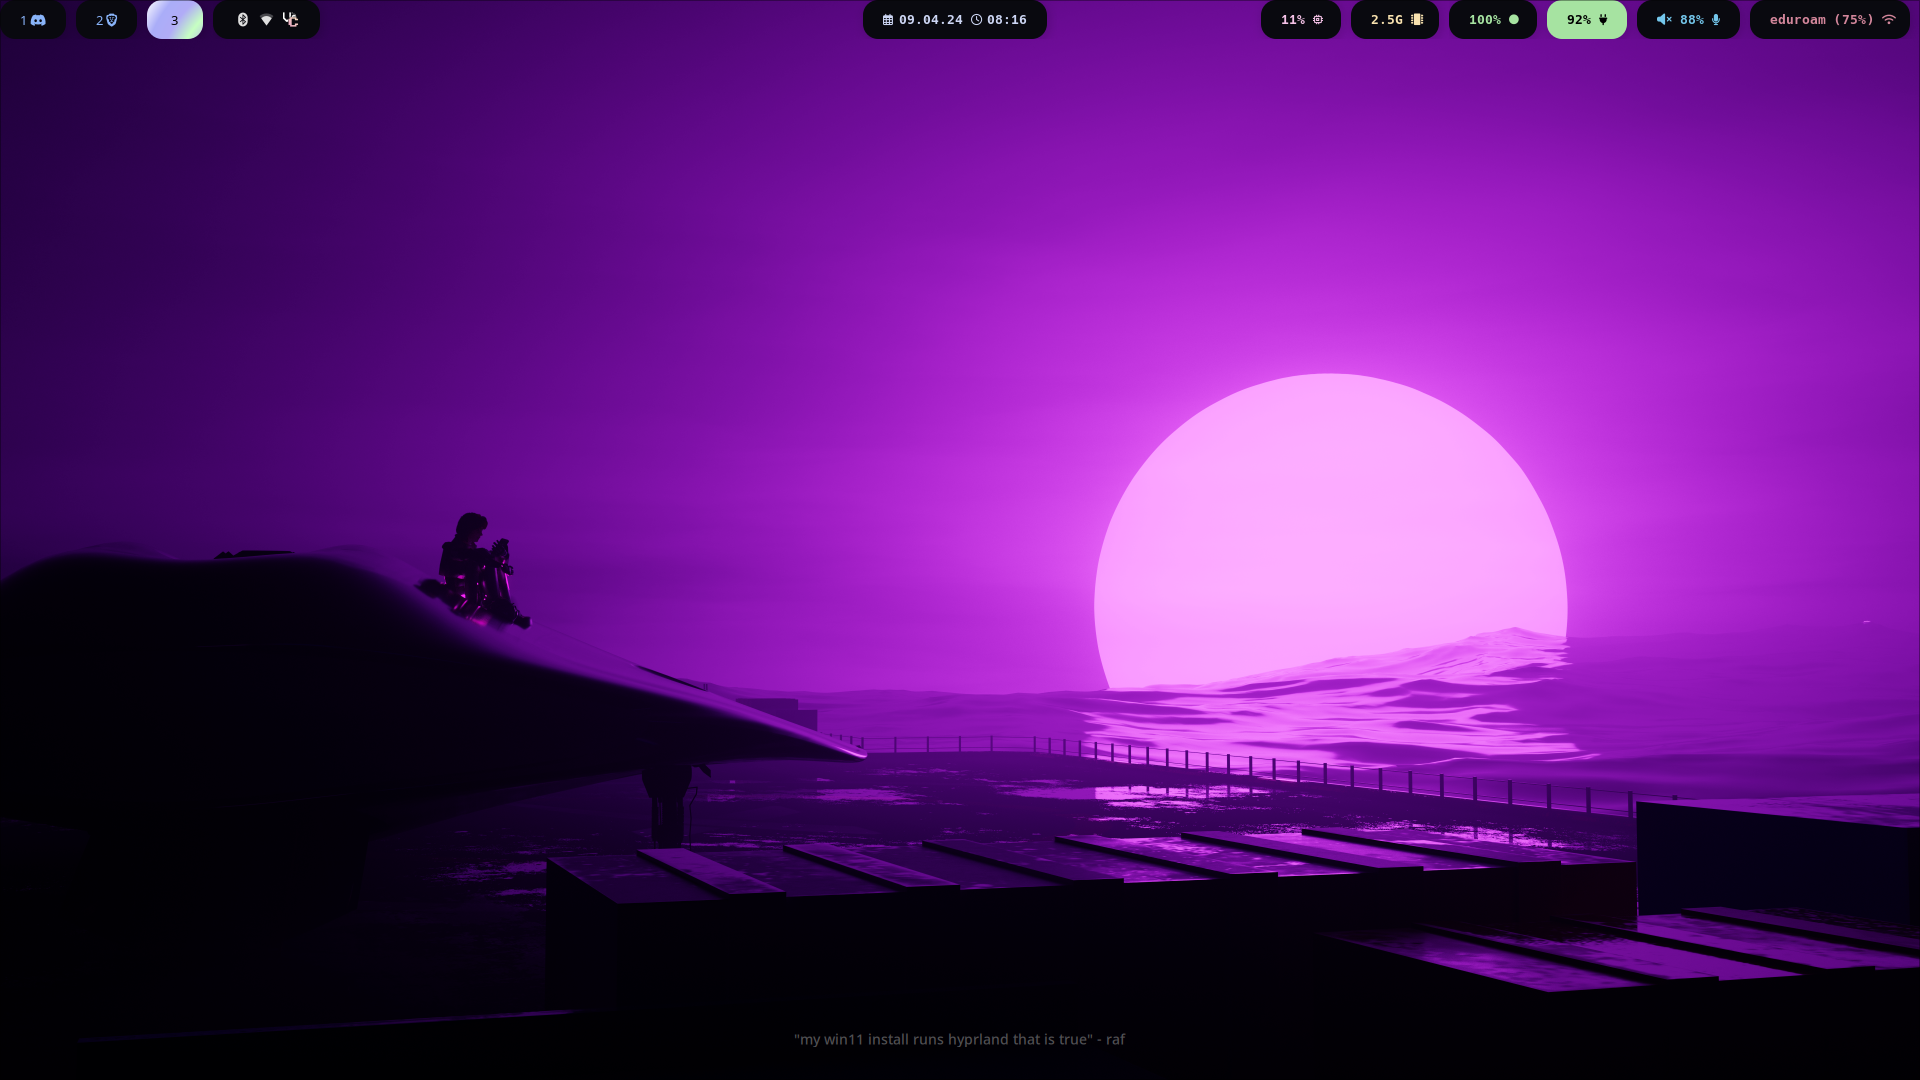The image size is (1920, 1080).
Task: Click the Wi-Fi signal icon
Action: 1889,20
